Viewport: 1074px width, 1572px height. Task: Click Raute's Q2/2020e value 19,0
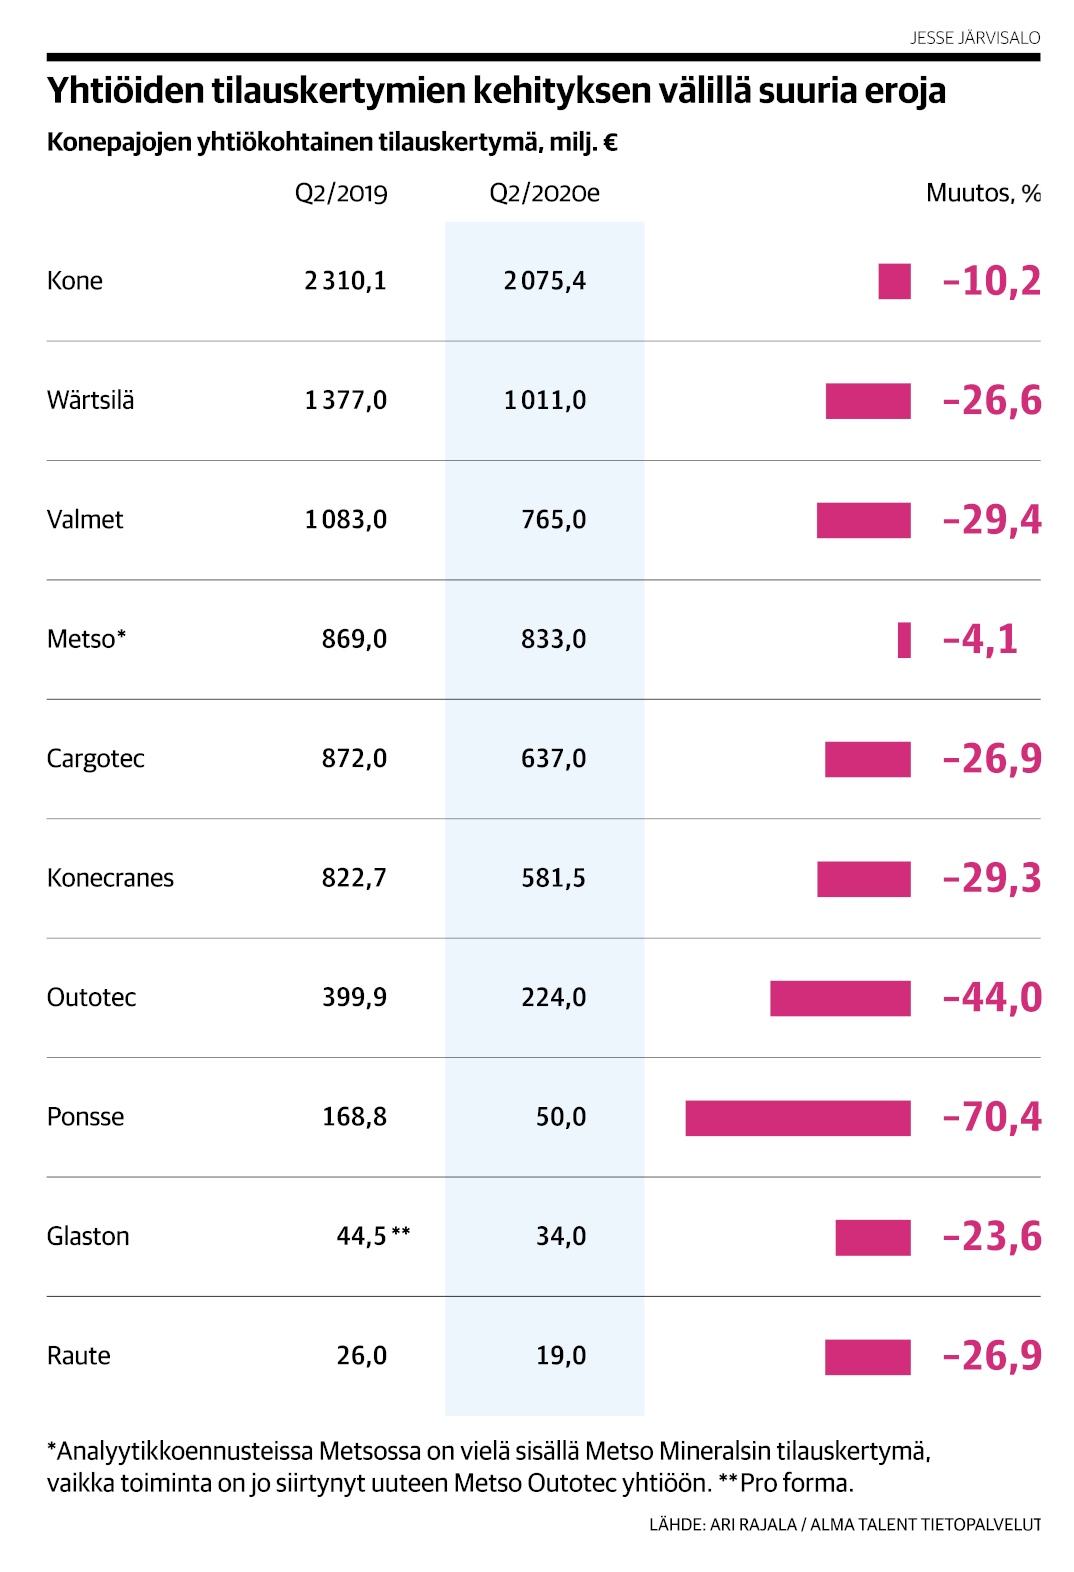pyautogui.click(x=561, y=1356)
